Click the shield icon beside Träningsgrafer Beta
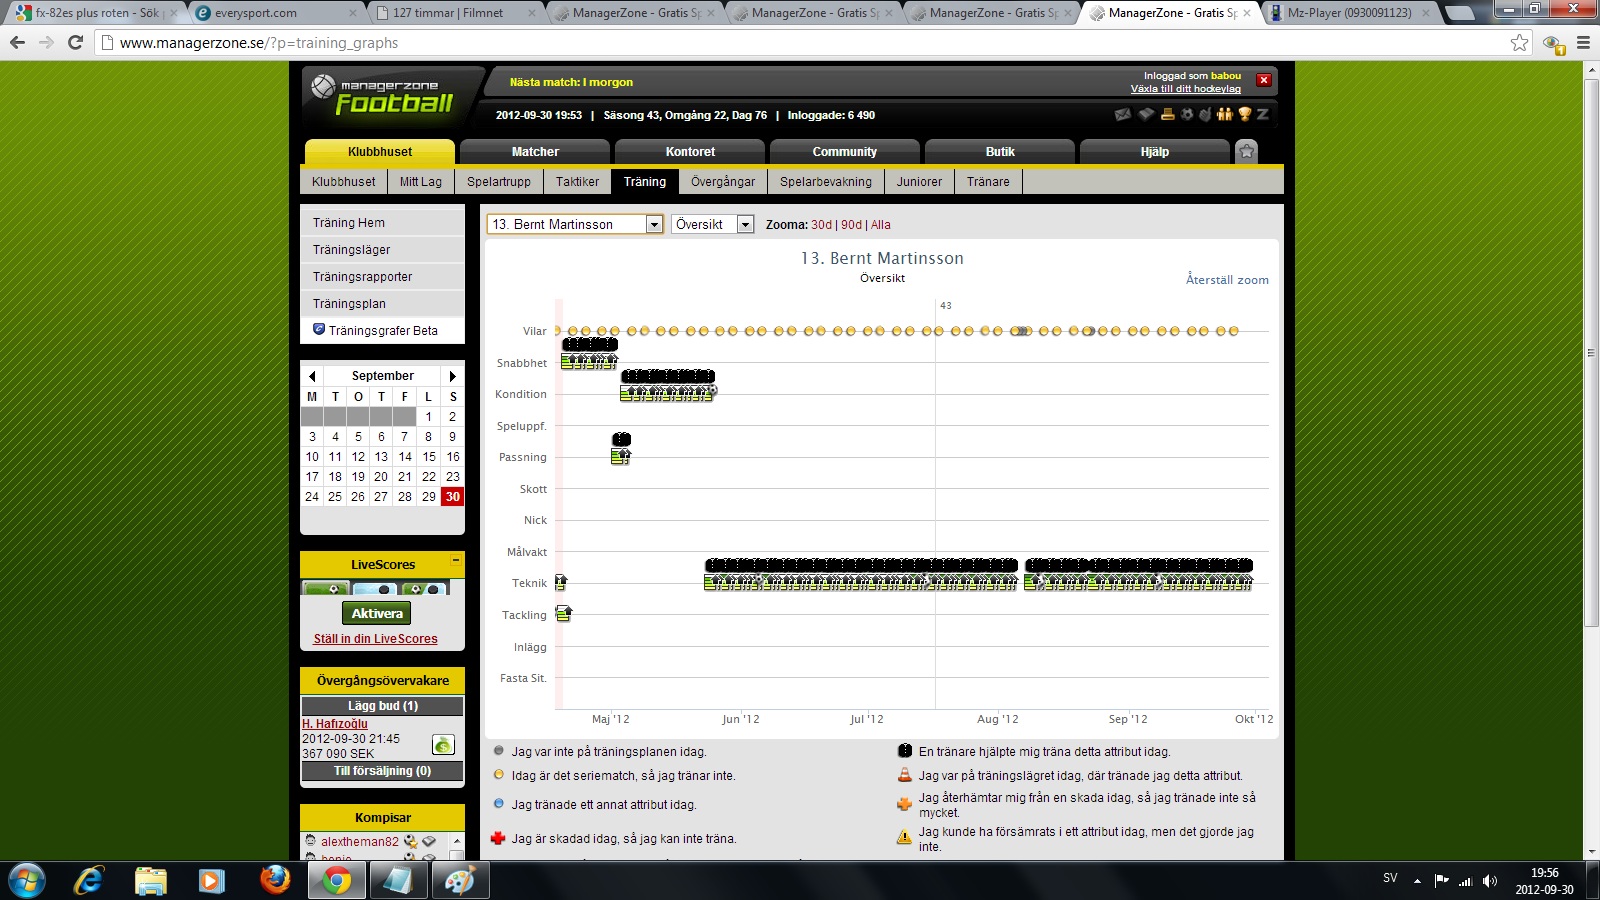 pos(319,329)
